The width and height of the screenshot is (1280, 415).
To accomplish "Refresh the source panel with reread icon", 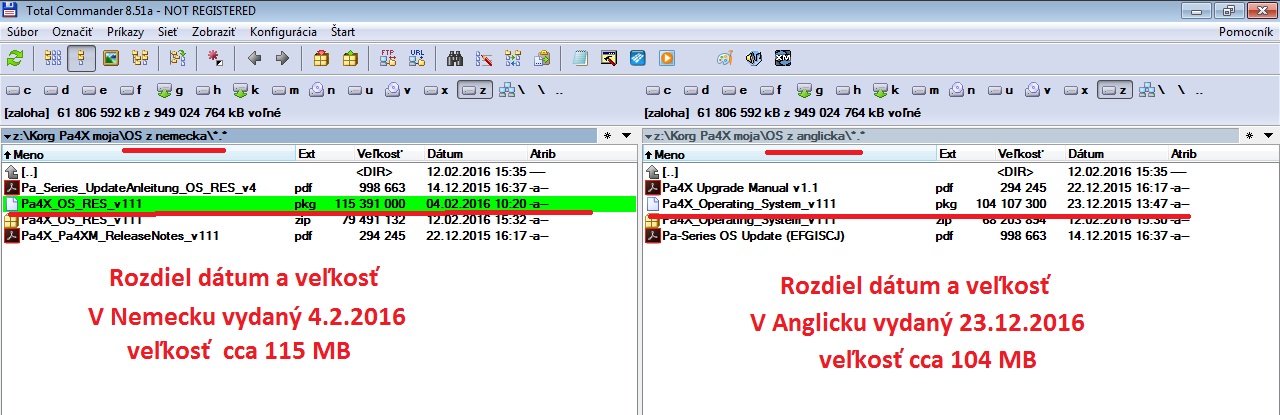I will point(15,58).
